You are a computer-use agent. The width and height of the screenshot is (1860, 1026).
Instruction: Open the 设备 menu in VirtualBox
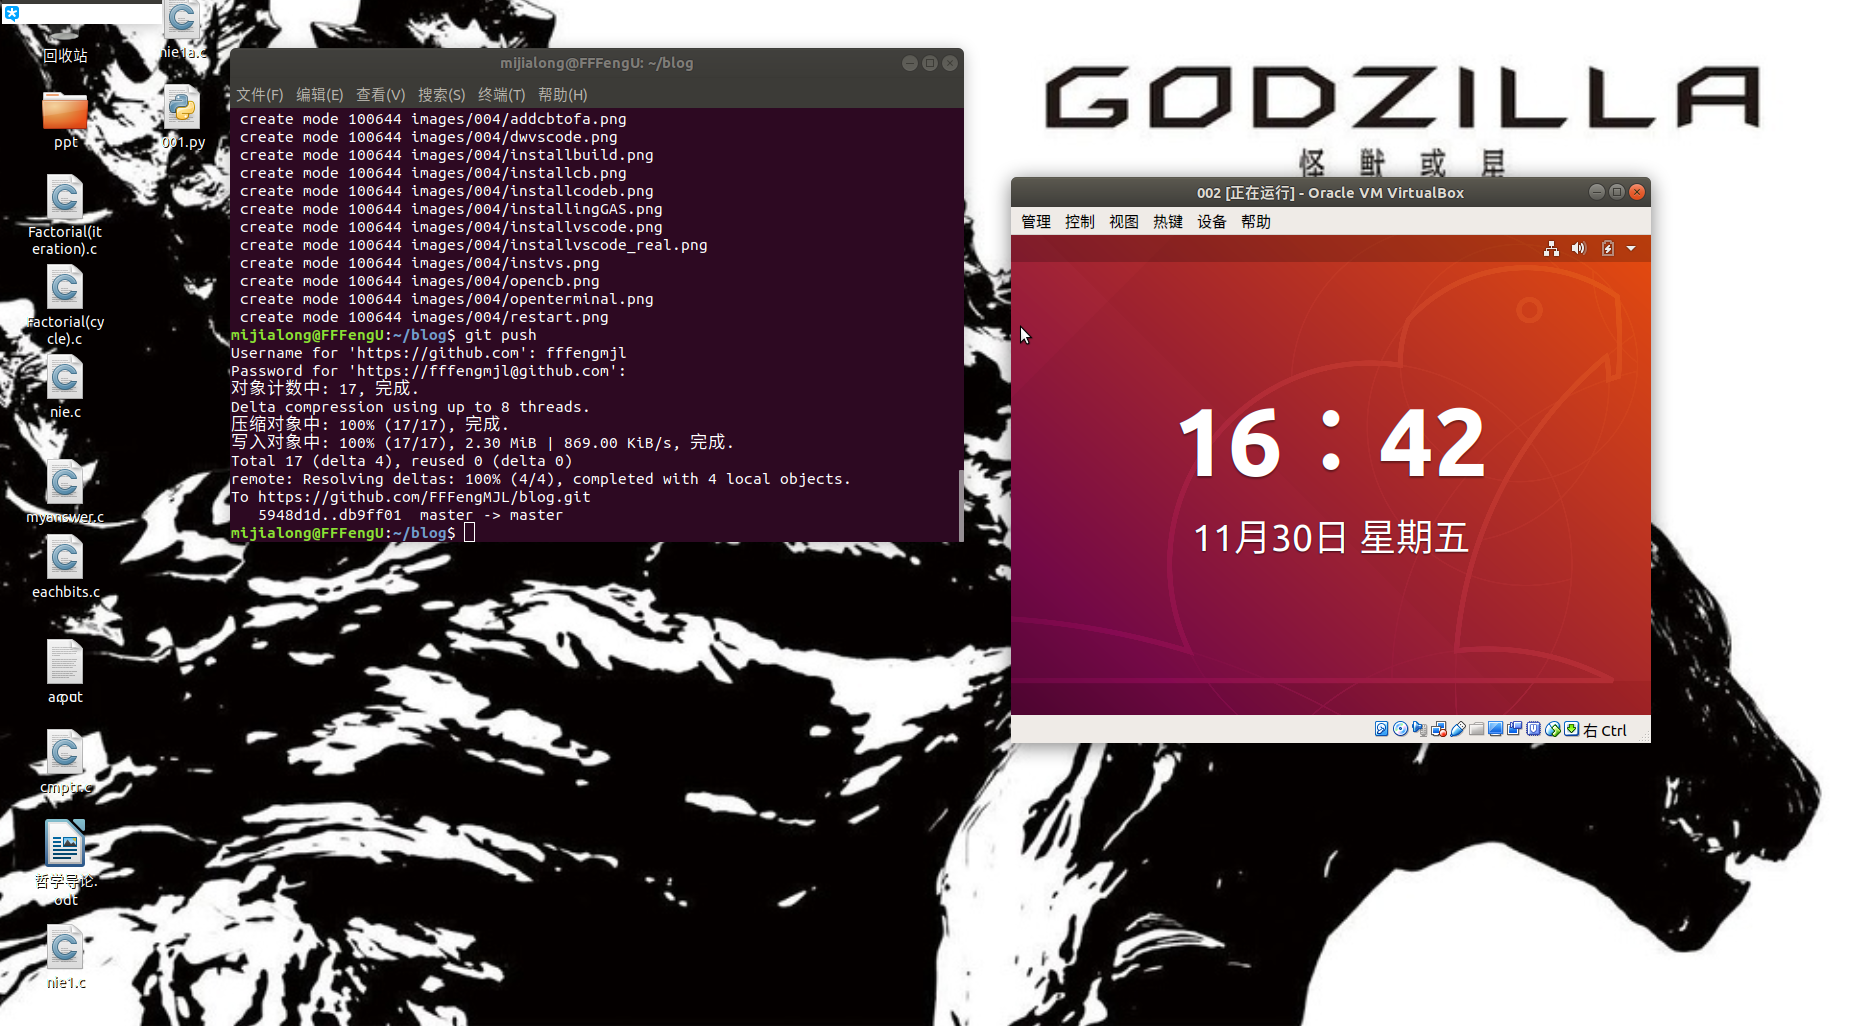pyautogui.click(x=1211, y=221)
